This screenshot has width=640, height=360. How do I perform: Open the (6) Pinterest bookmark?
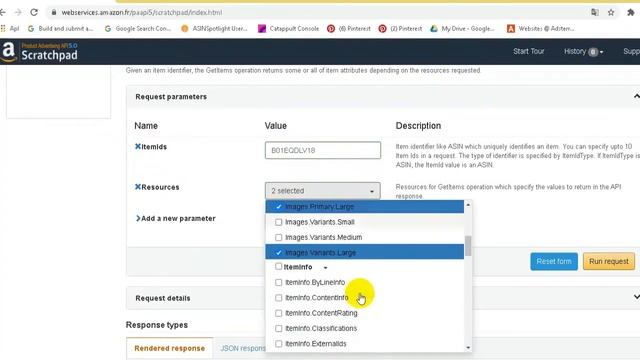coord(349,29)
